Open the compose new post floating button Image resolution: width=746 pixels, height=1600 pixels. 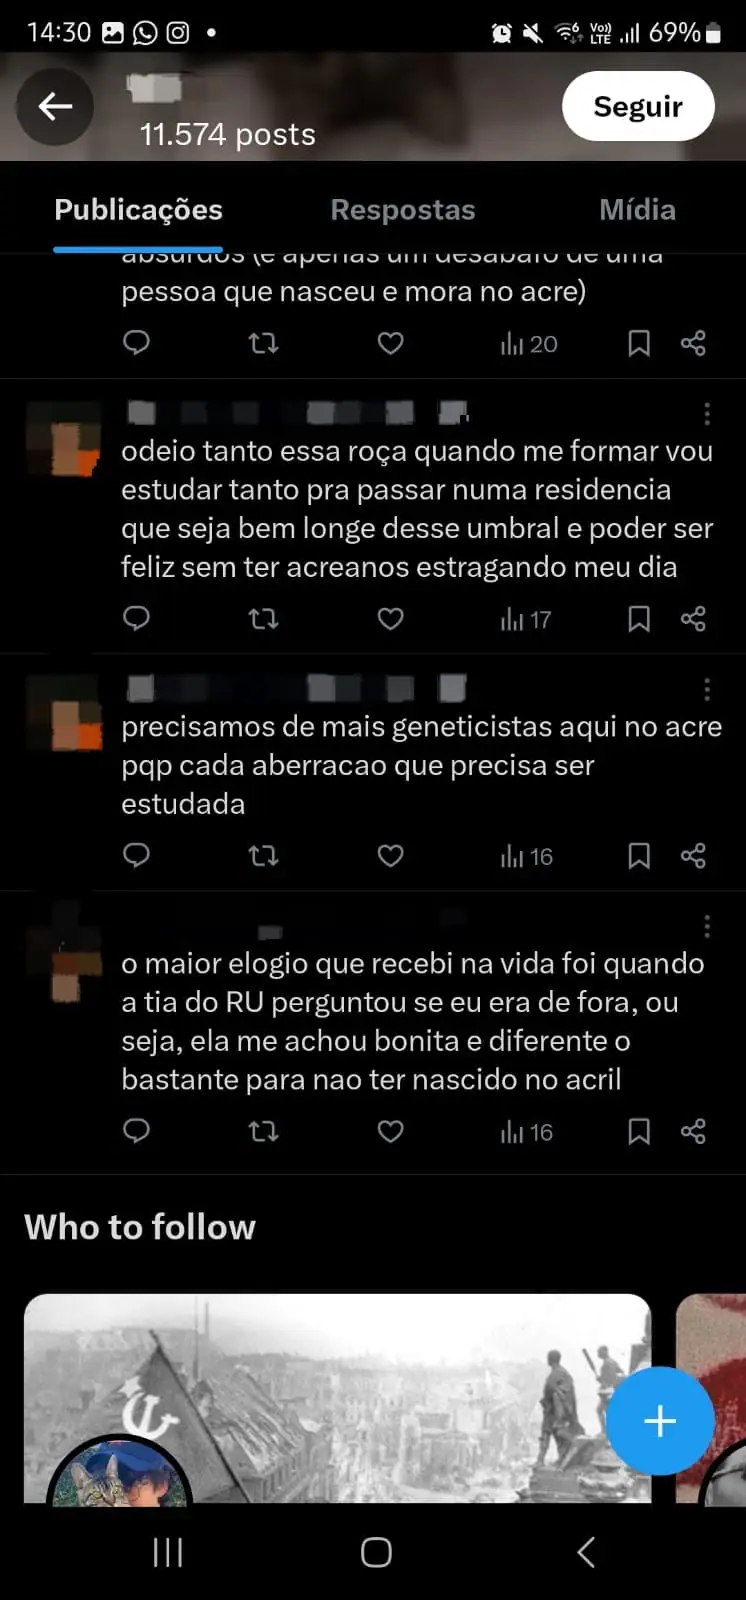pyautogui.click(x=660, y=1421)
